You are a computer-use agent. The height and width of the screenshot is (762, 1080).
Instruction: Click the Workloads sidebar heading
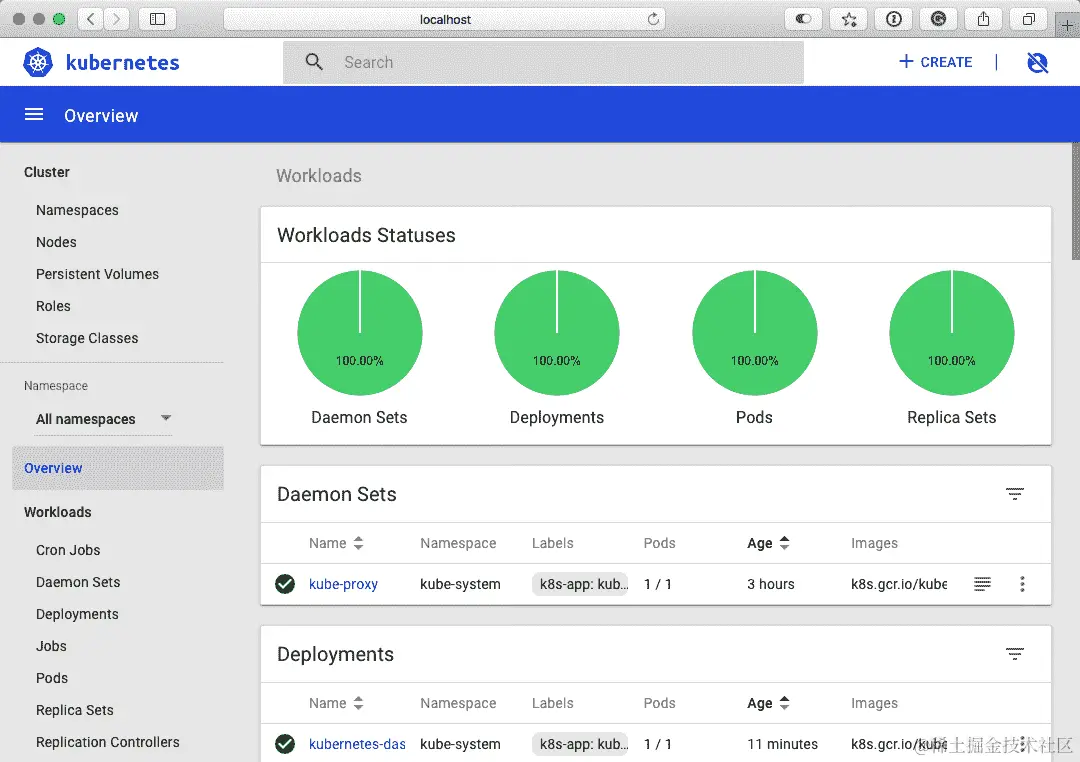click(x=58, y=512)
